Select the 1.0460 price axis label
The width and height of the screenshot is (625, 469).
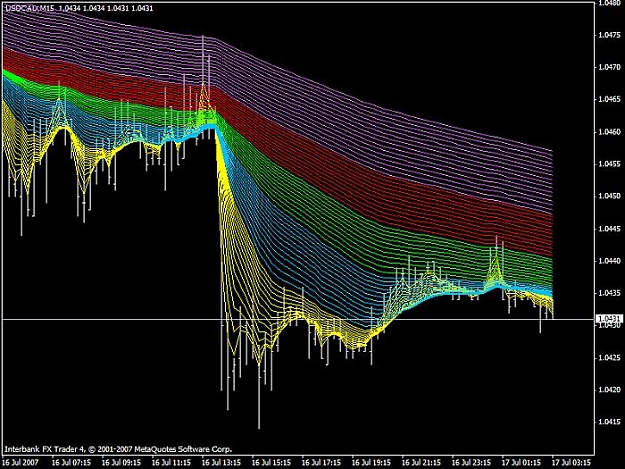(609, 131)
